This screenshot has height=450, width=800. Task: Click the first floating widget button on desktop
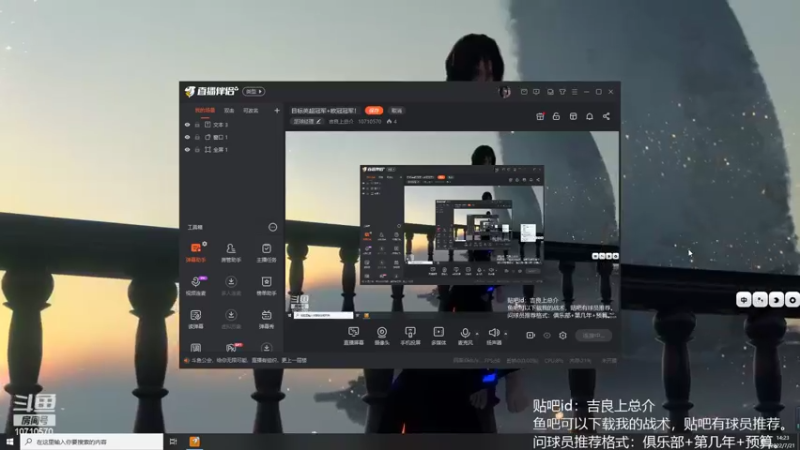click(x=743, y=300)
